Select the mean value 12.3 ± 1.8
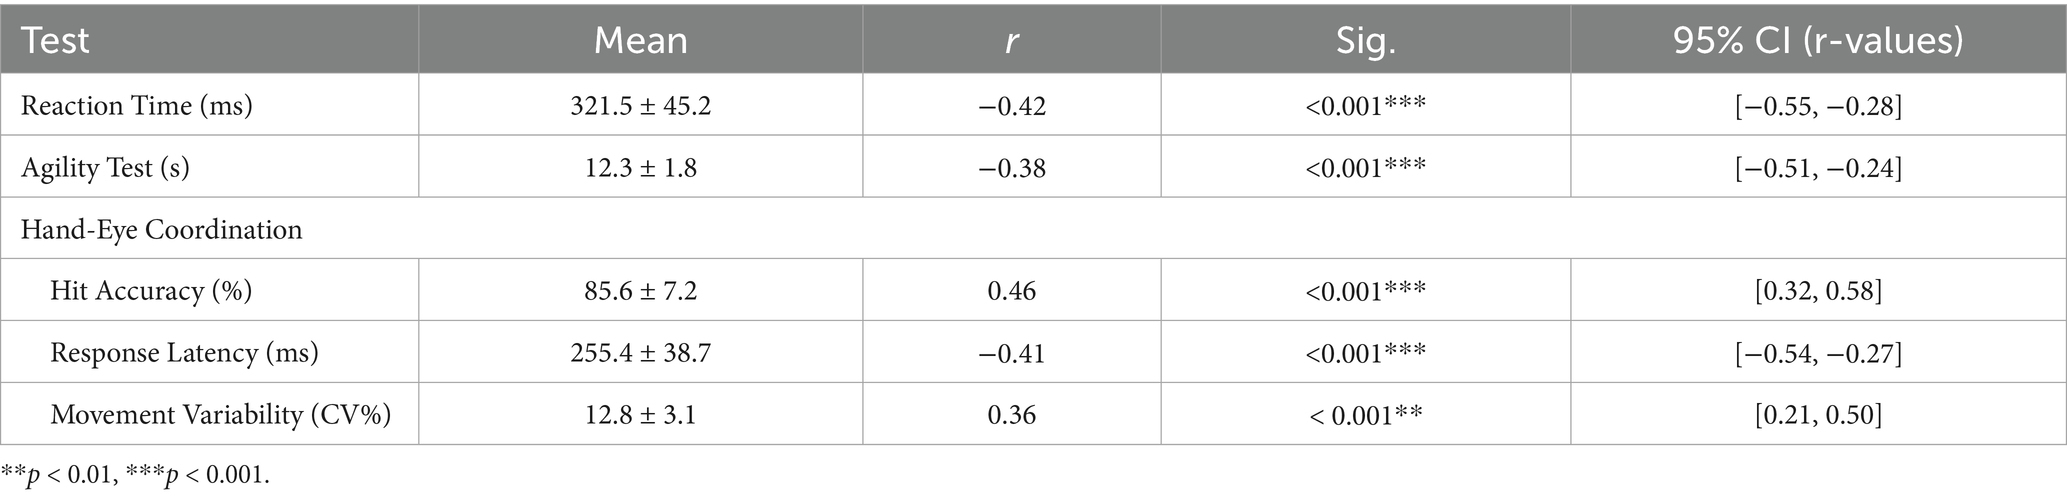 tap(640, 167)
